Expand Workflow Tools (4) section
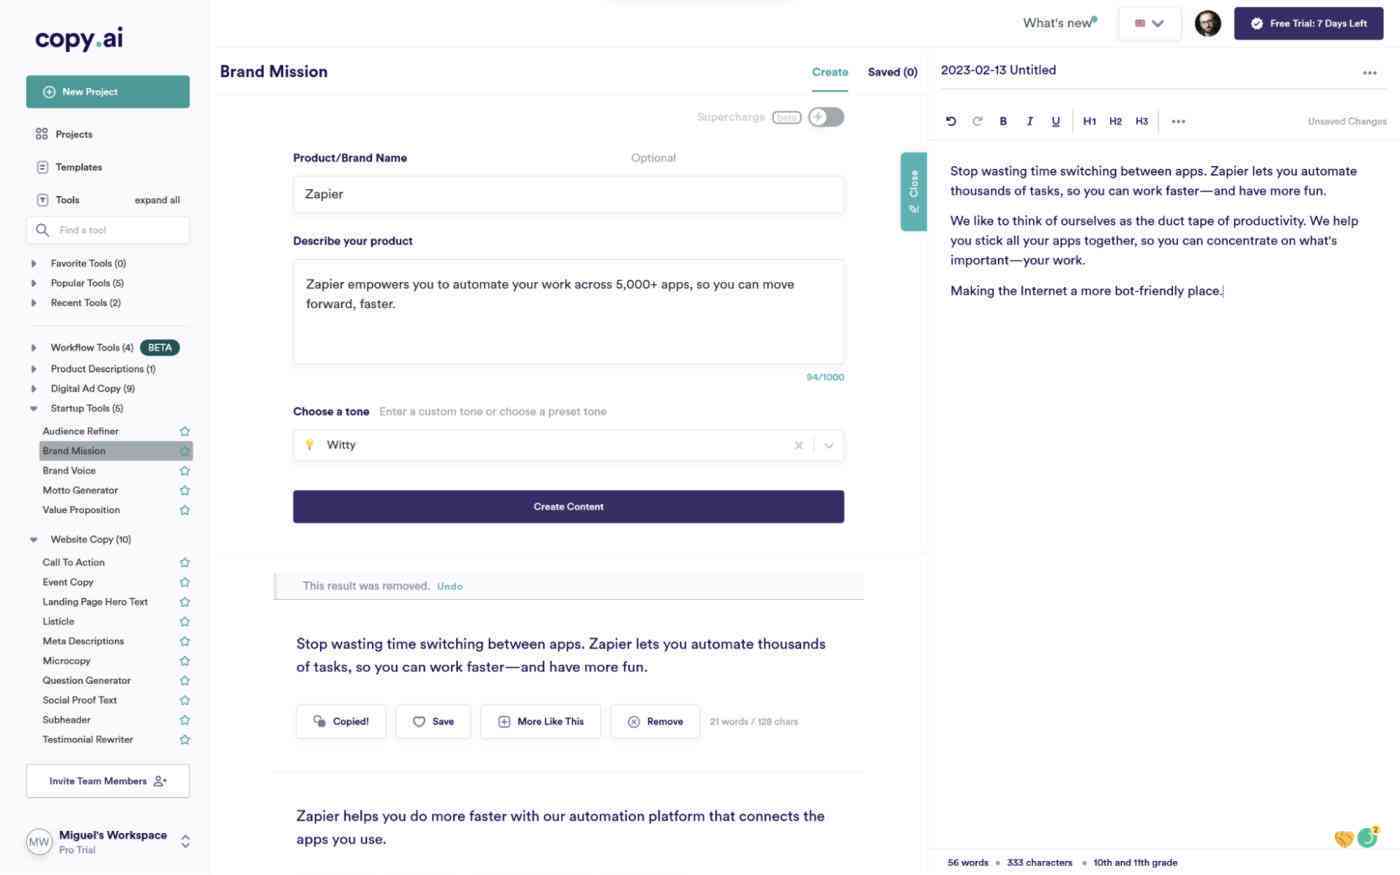Image resolution: width=1400 pixels, height=875 pixels. 34,348
